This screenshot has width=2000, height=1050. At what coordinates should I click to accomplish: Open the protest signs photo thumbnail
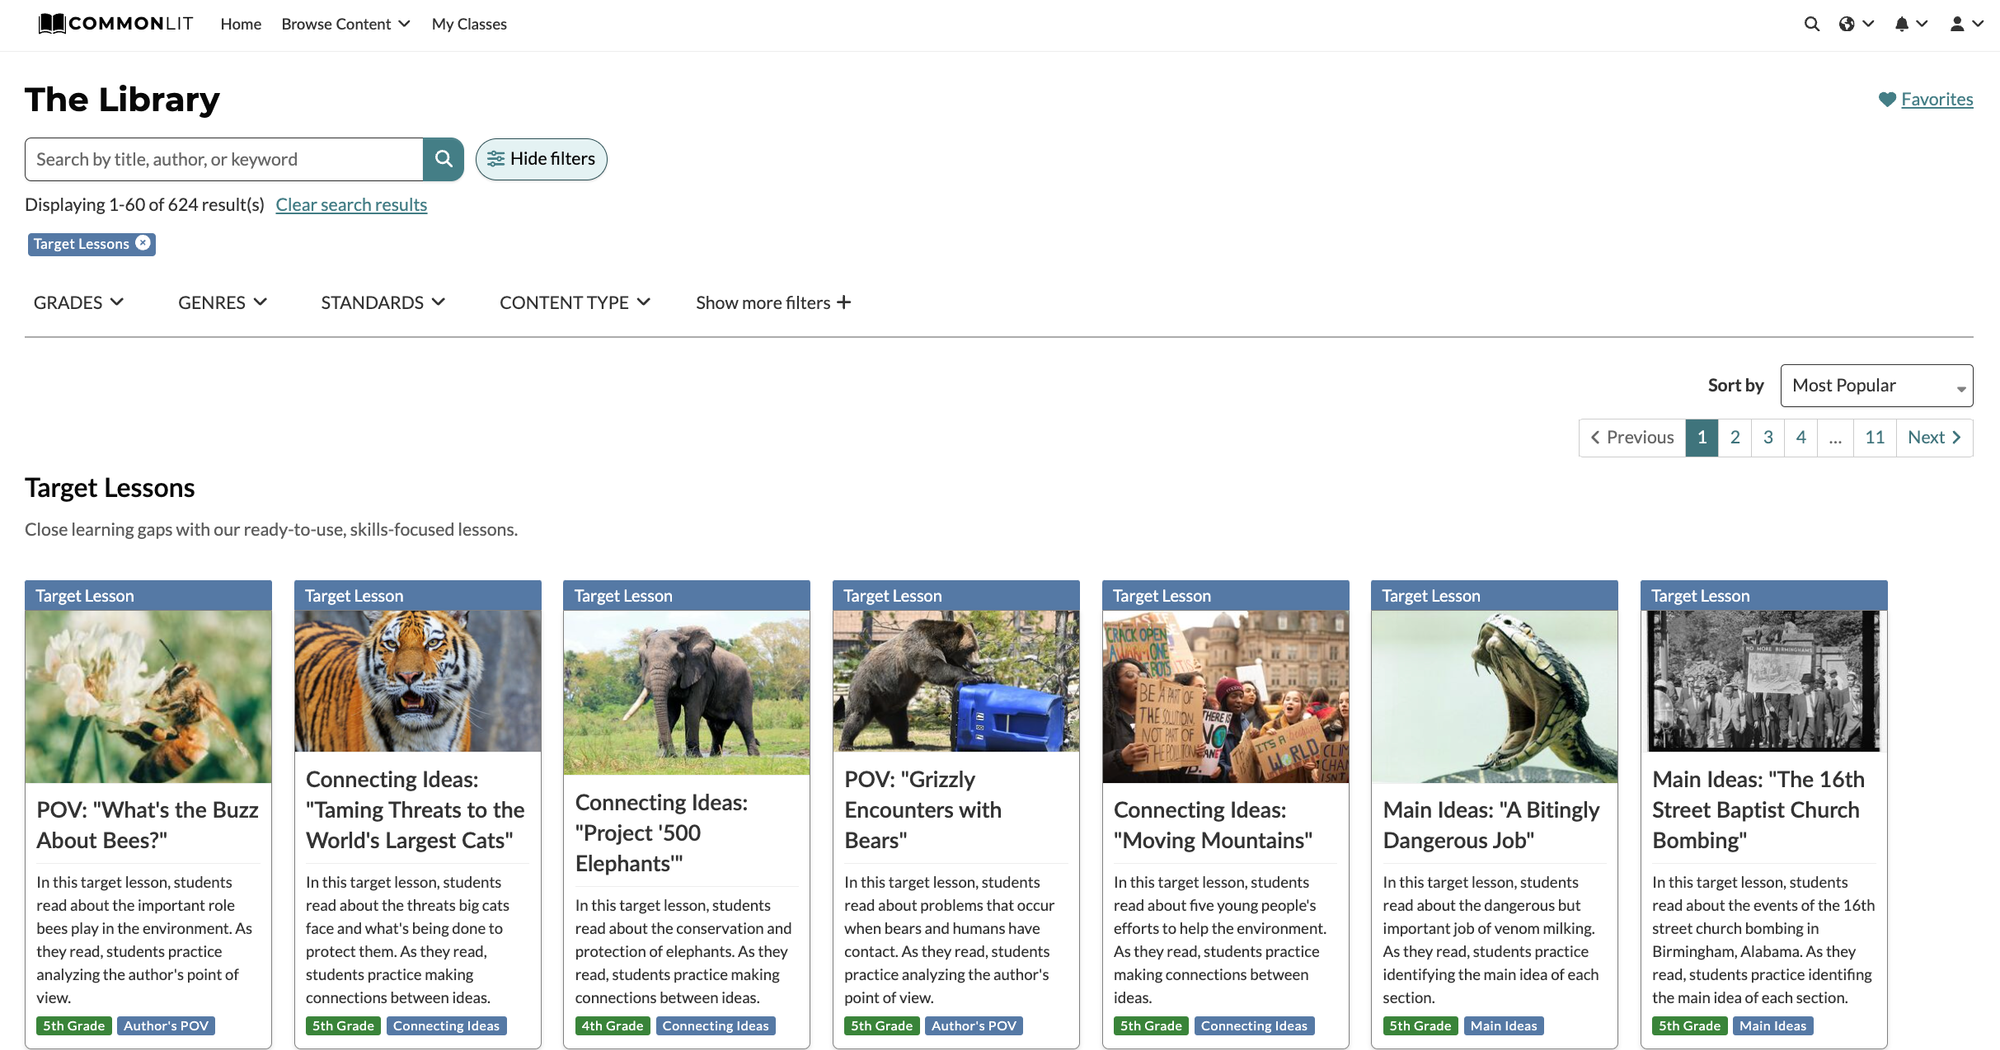click(1225, 697)
